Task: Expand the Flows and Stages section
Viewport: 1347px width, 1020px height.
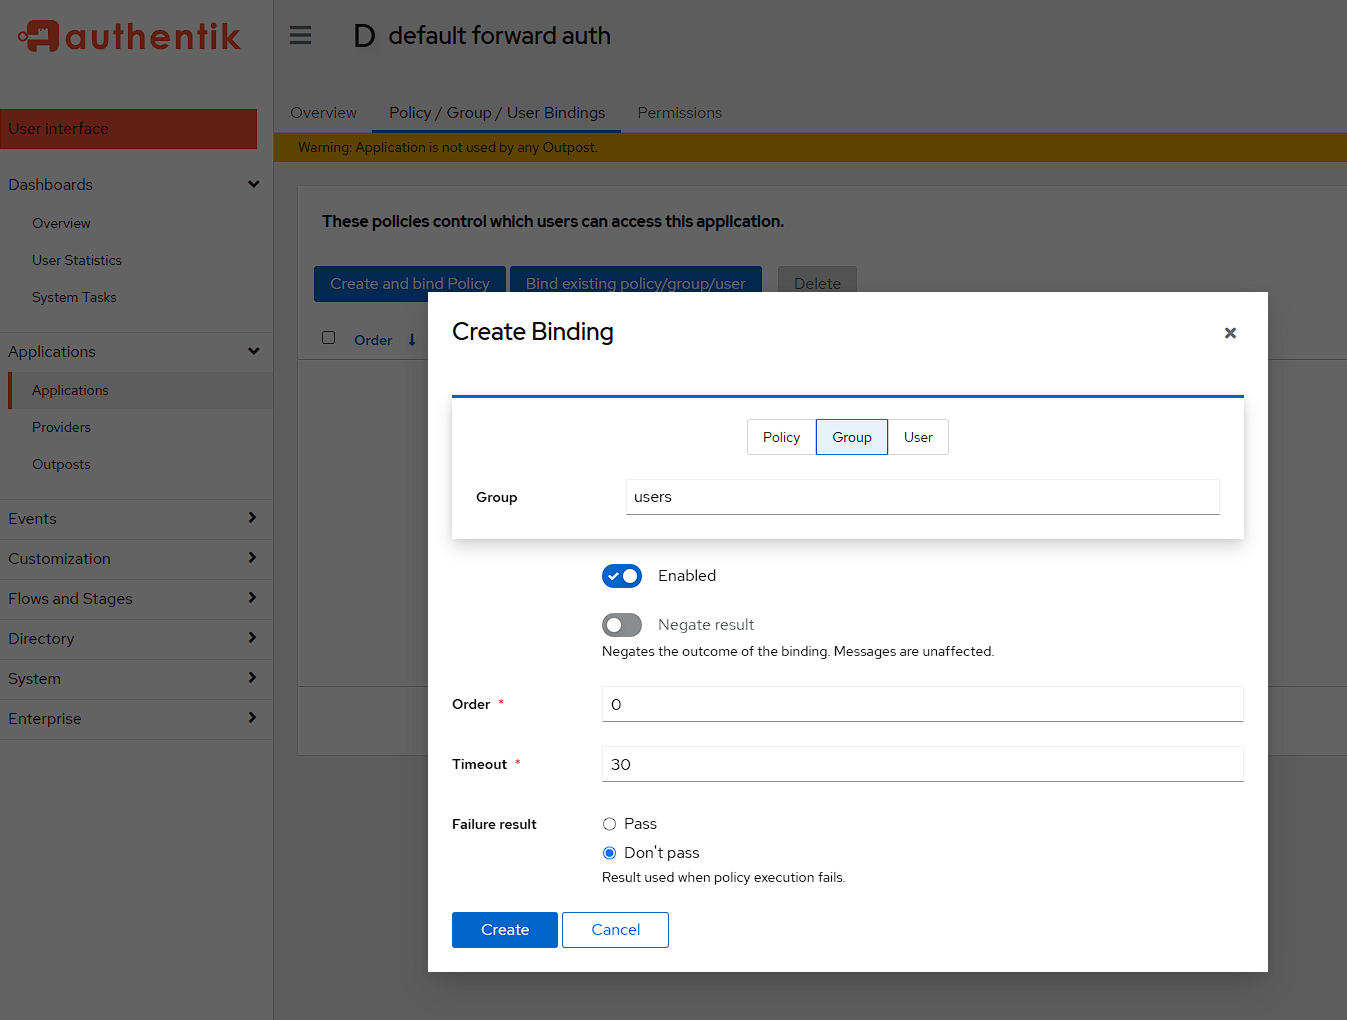Action: coord(252,598)
